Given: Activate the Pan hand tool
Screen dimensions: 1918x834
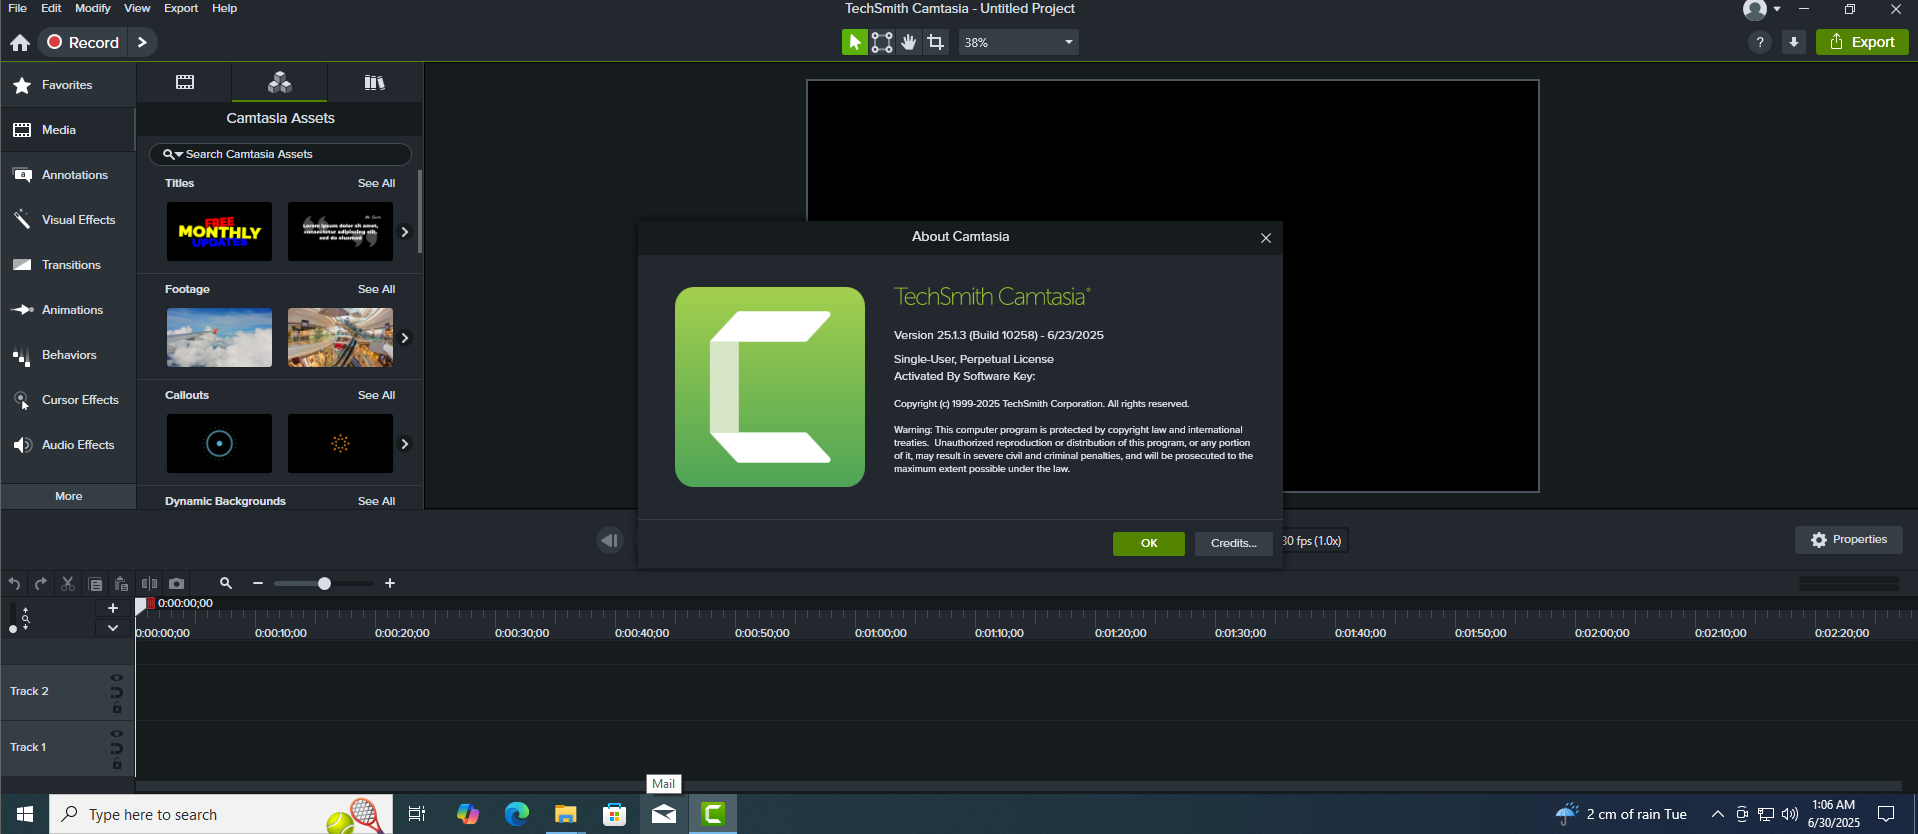Looking at the screenshot, I should tap(909, 42).
